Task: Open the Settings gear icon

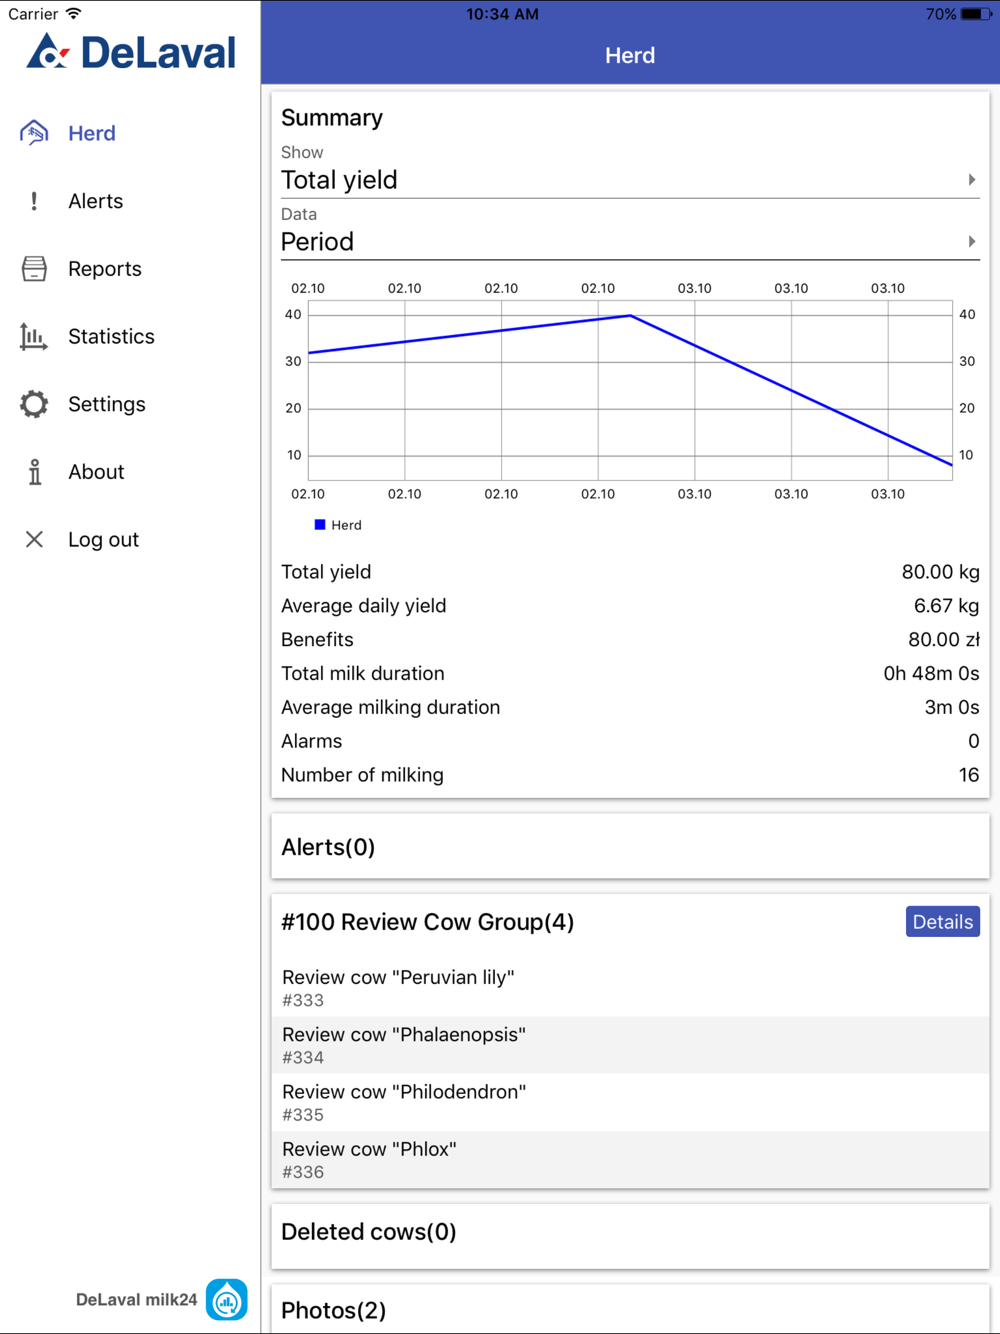Action: pos(34,404)
